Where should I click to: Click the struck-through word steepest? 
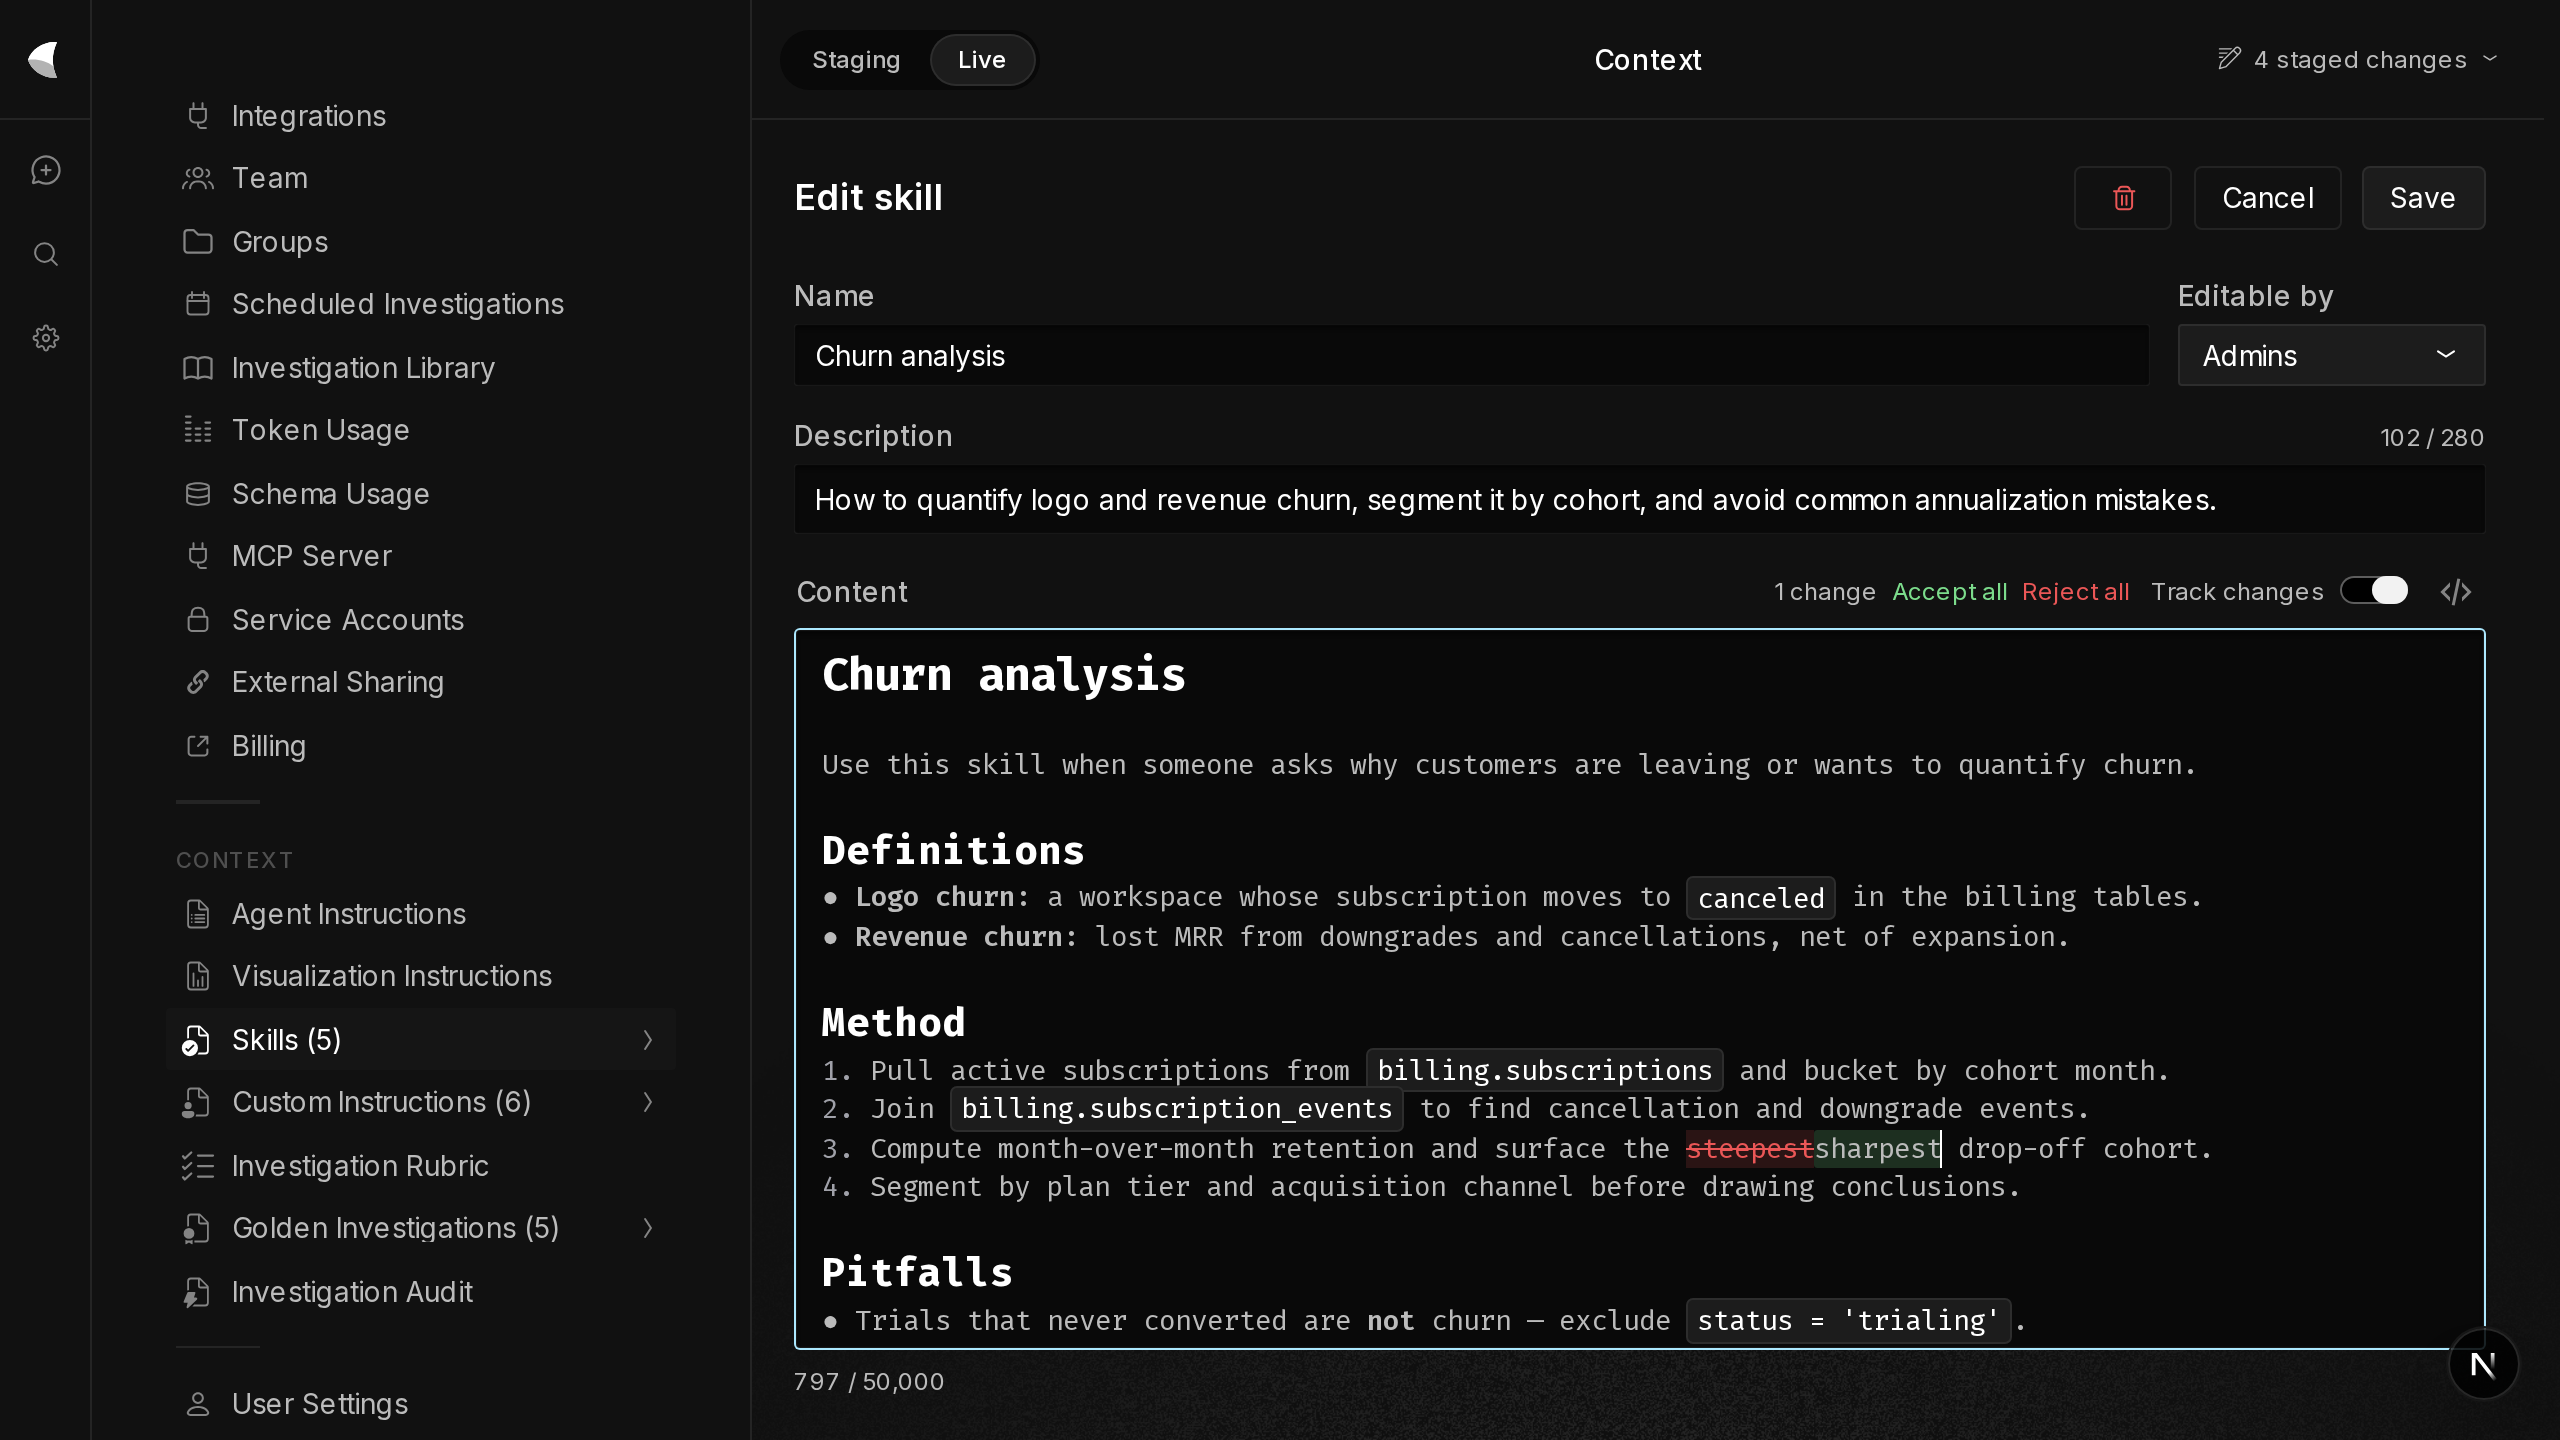click(x=1749, y=1149)
